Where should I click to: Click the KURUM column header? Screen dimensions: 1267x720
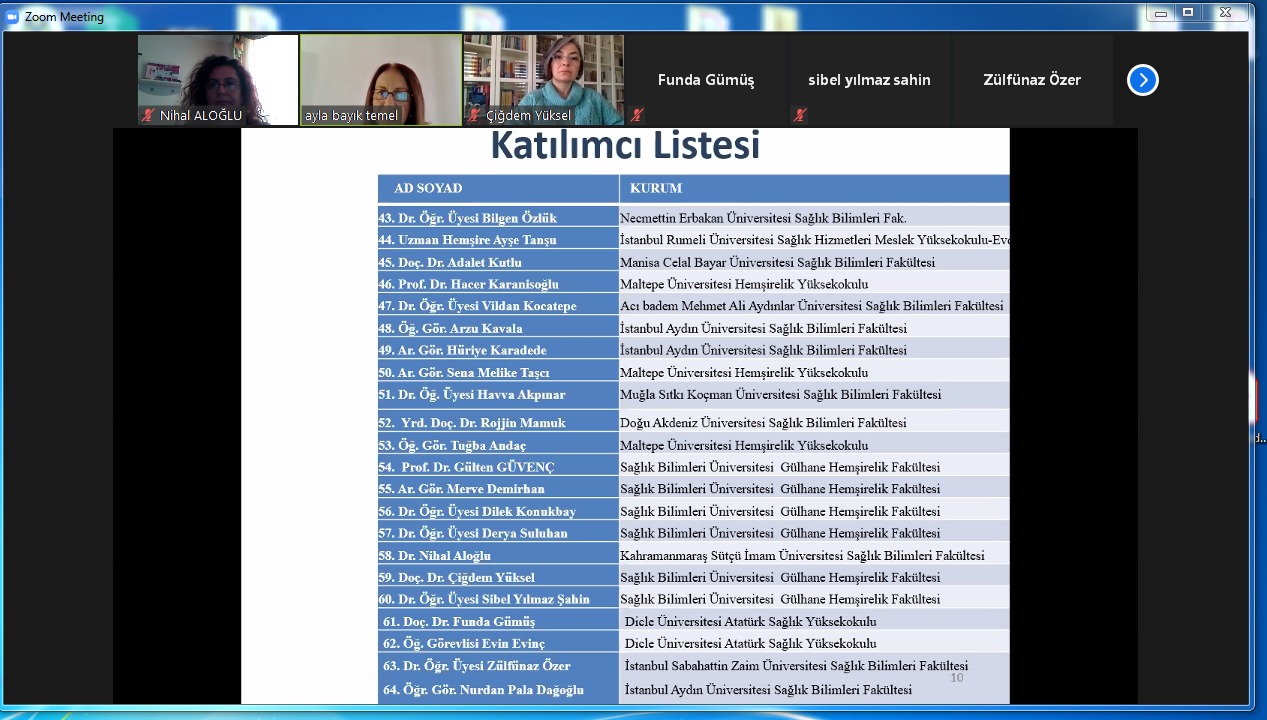[656, 188]
